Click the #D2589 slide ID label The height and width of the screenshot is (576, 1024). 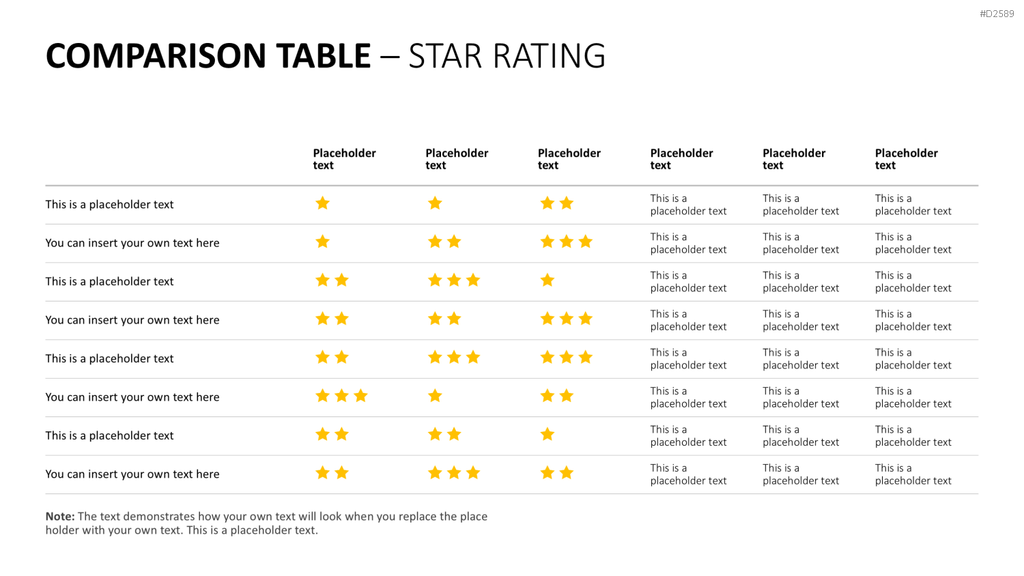tap(997, 14)
